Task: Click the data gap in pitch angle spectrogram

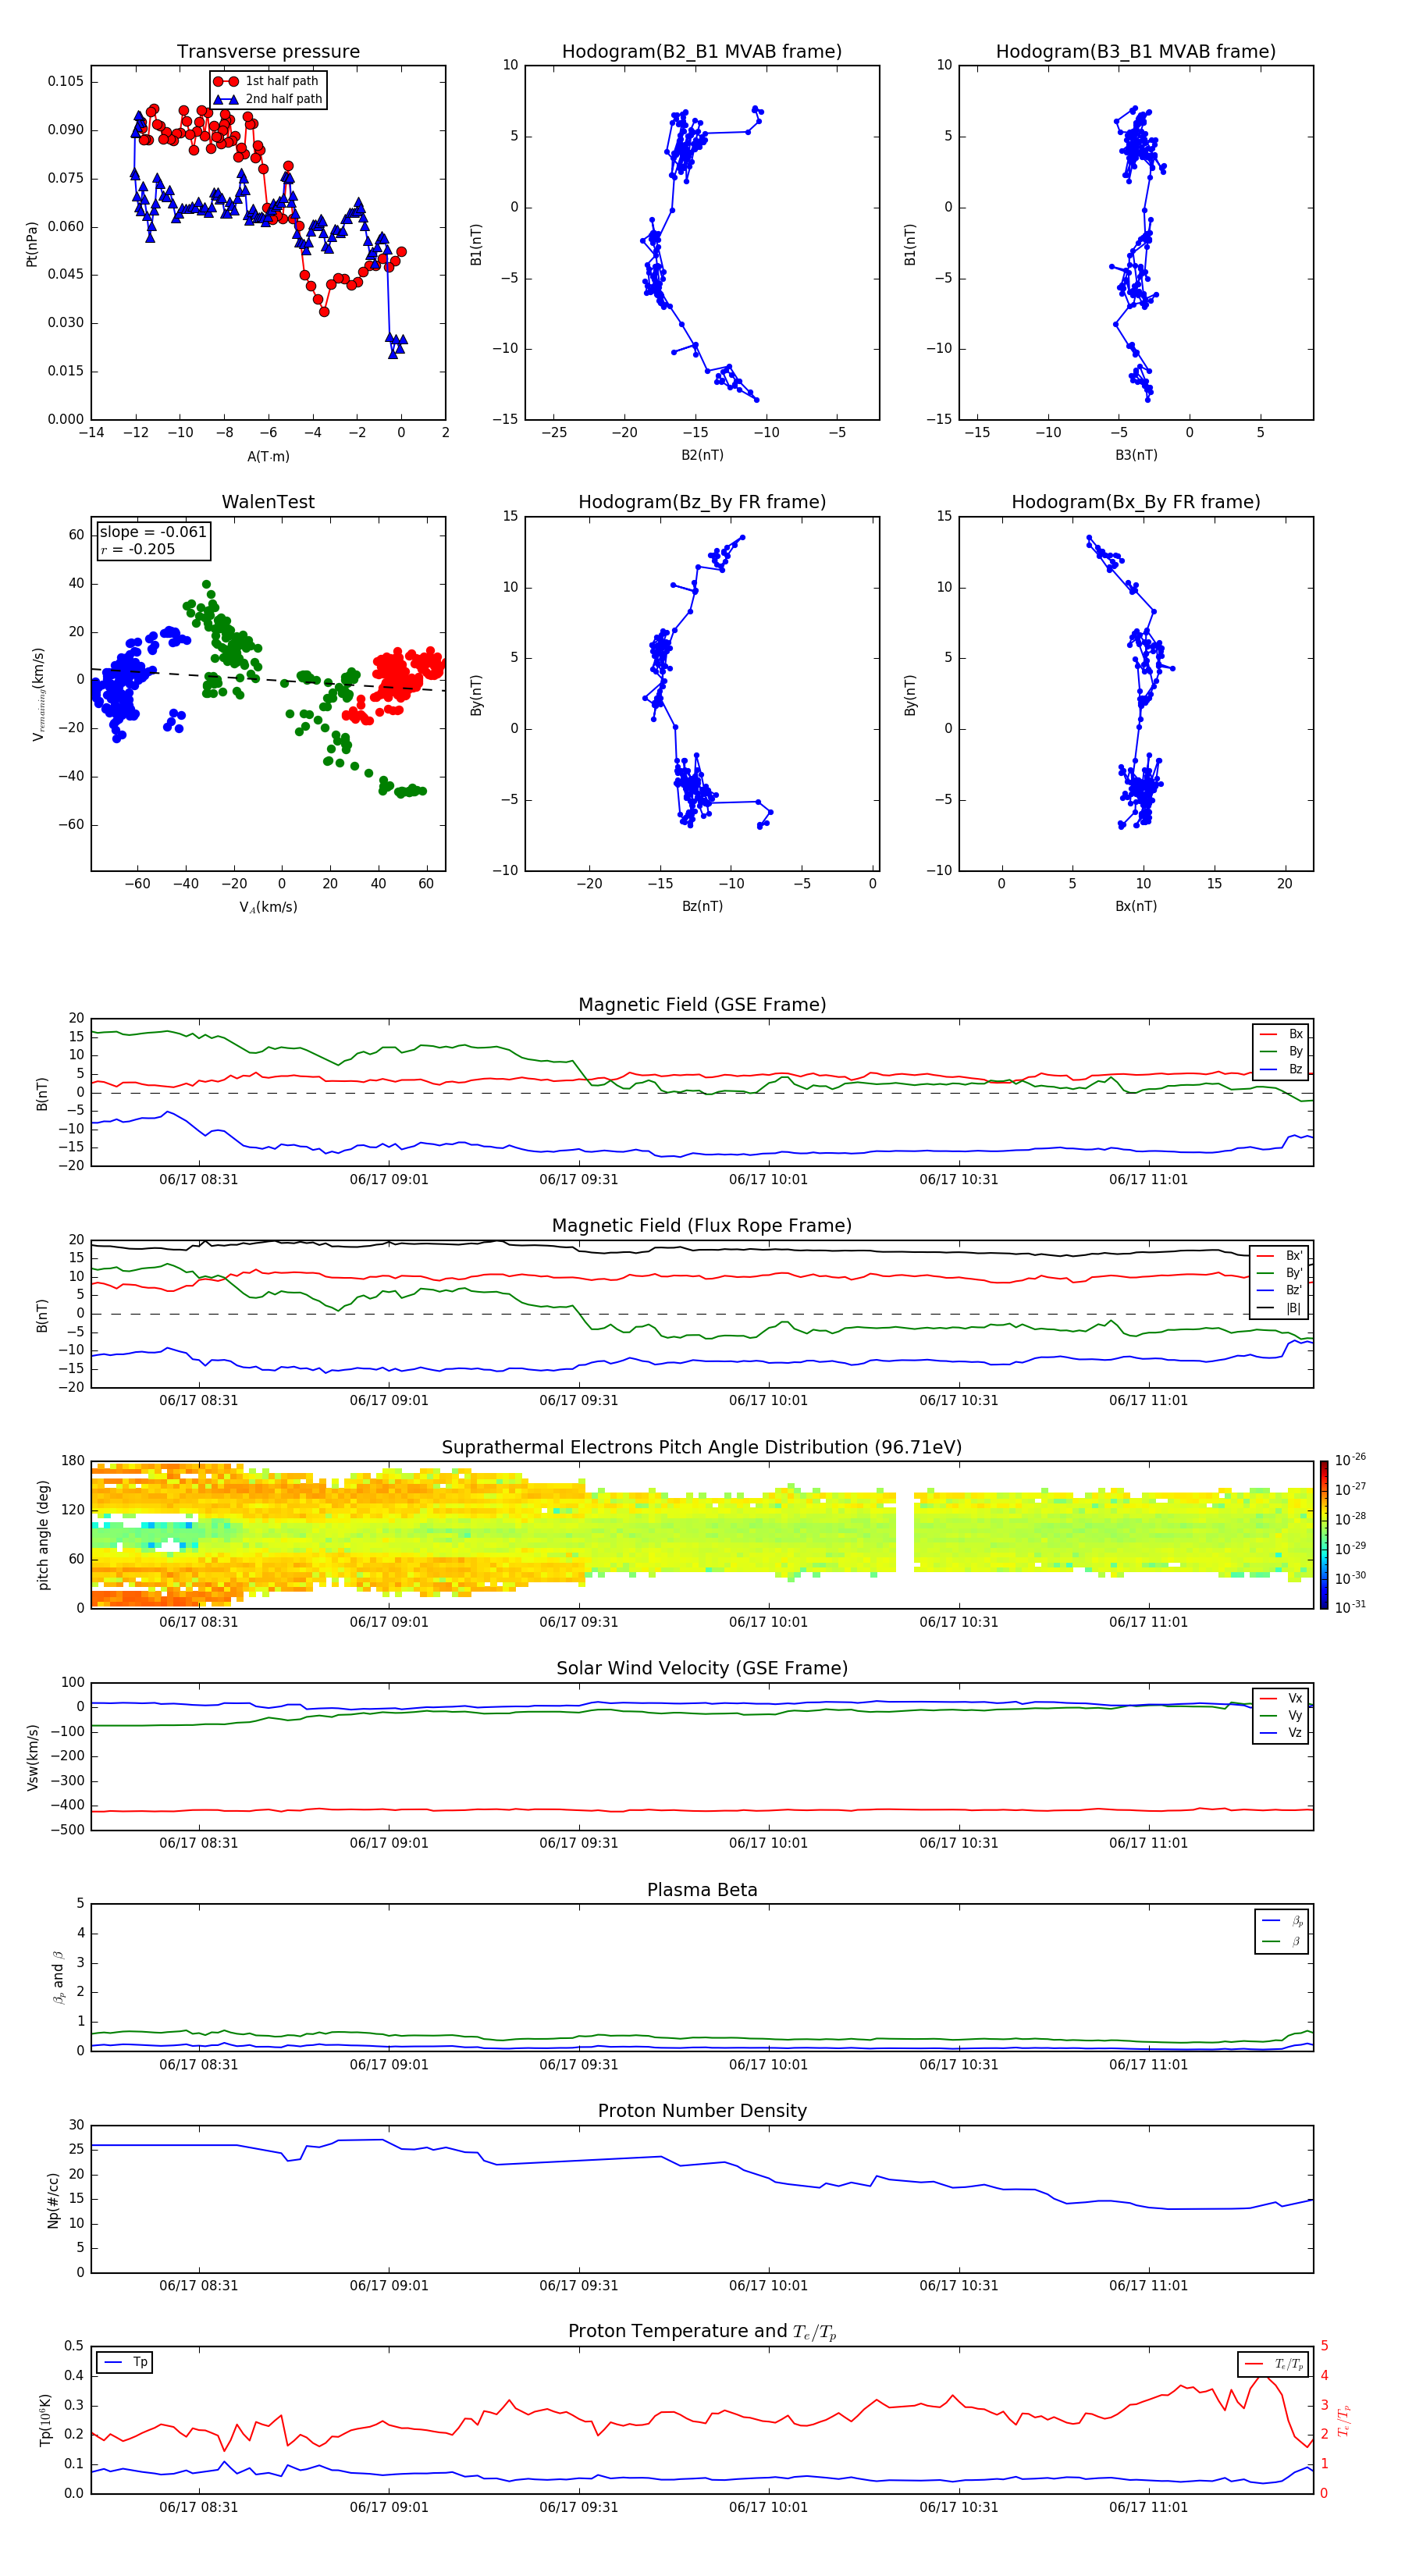Action: [904, 1533]
